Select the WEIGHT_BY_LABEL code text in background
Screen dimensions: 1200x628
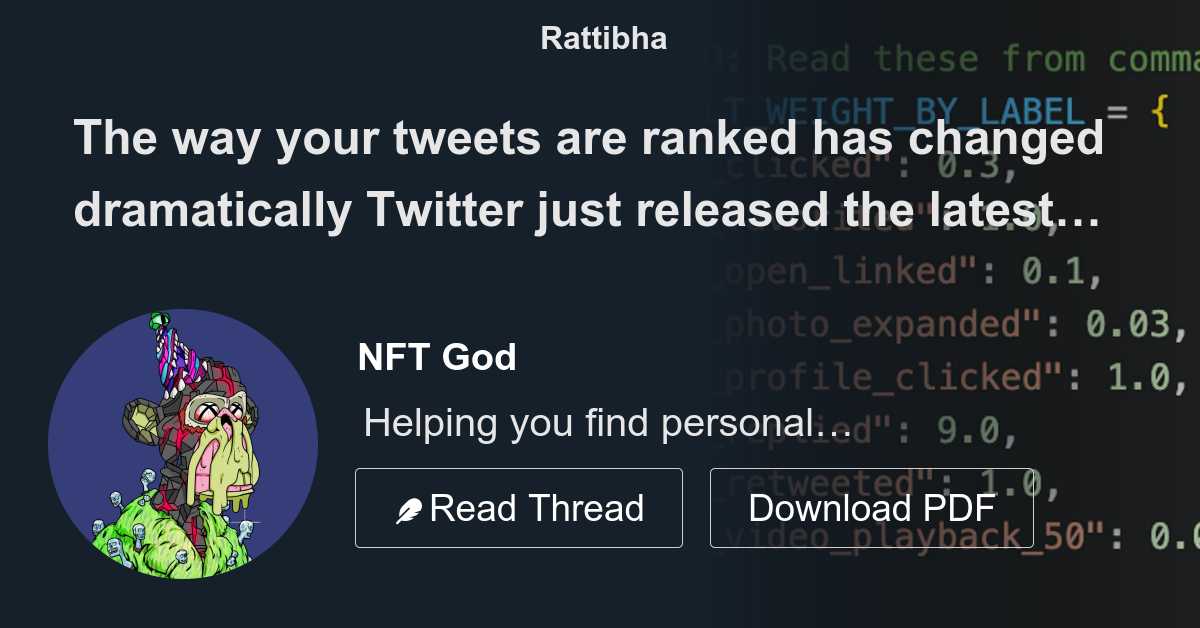(x=900, y=110)
